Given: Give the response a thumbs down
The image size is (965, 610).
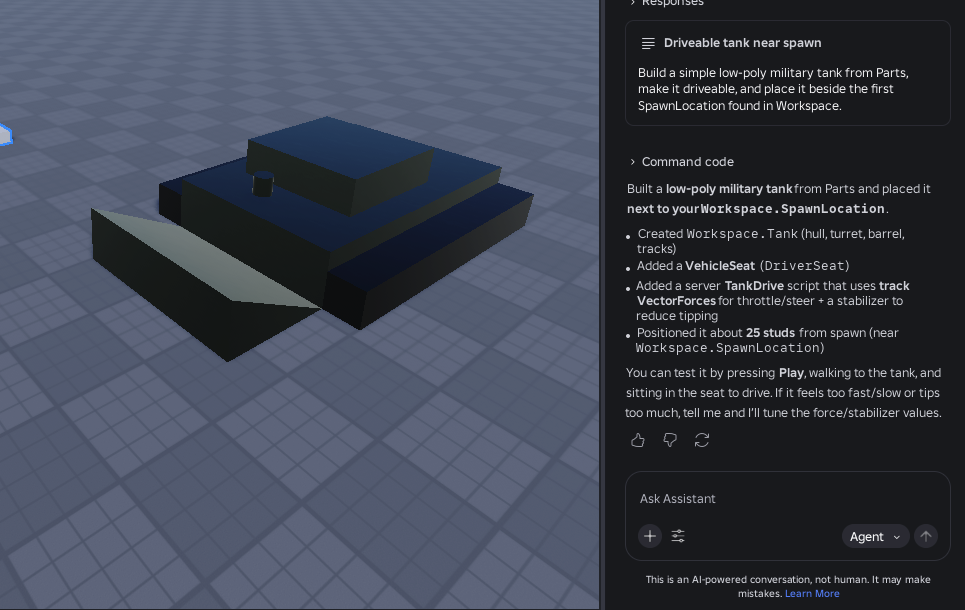Looking at the screenshot, I should pyautogui.click(x=670, y=440).
